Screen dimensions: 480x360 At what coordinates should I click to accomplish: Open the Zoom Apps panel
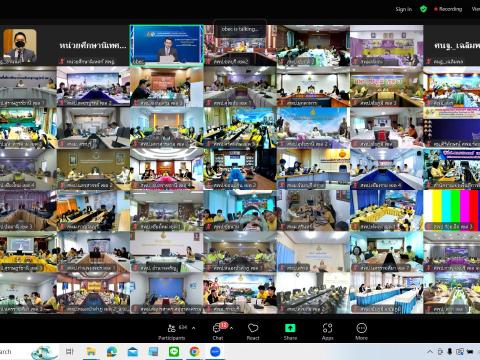tap(327, 332)
